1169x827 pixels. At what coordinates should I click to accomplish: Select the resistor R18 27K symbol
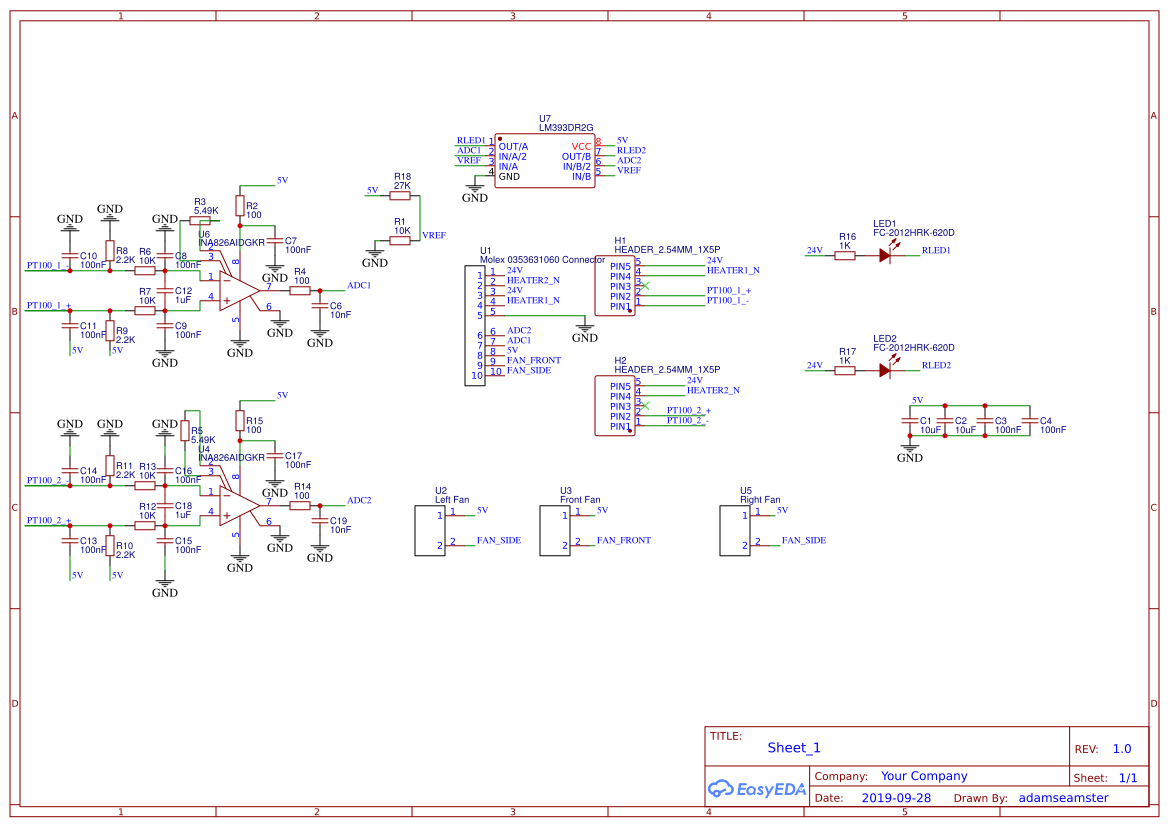pyautogui.click(x=398, y=194)
